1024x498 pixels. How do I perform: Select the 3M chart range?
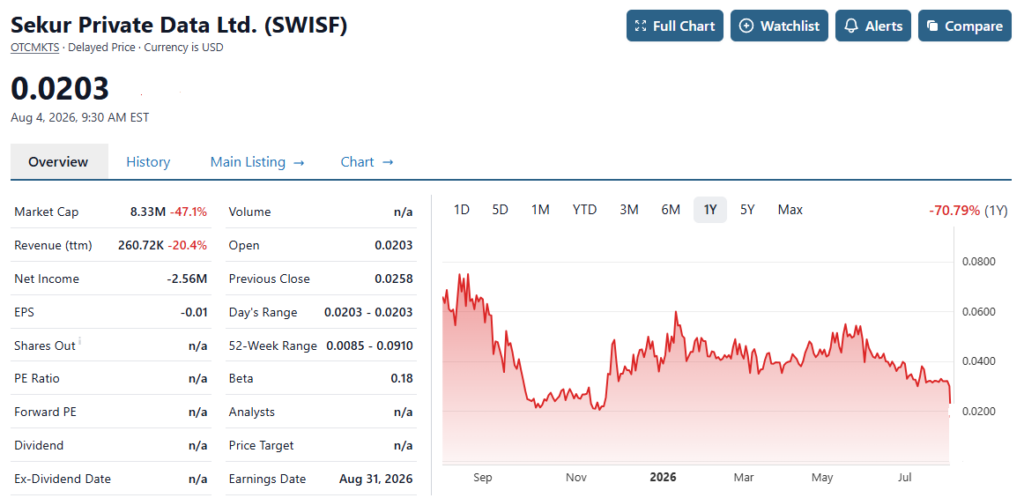pyautogui.click(x=629, y=210)
